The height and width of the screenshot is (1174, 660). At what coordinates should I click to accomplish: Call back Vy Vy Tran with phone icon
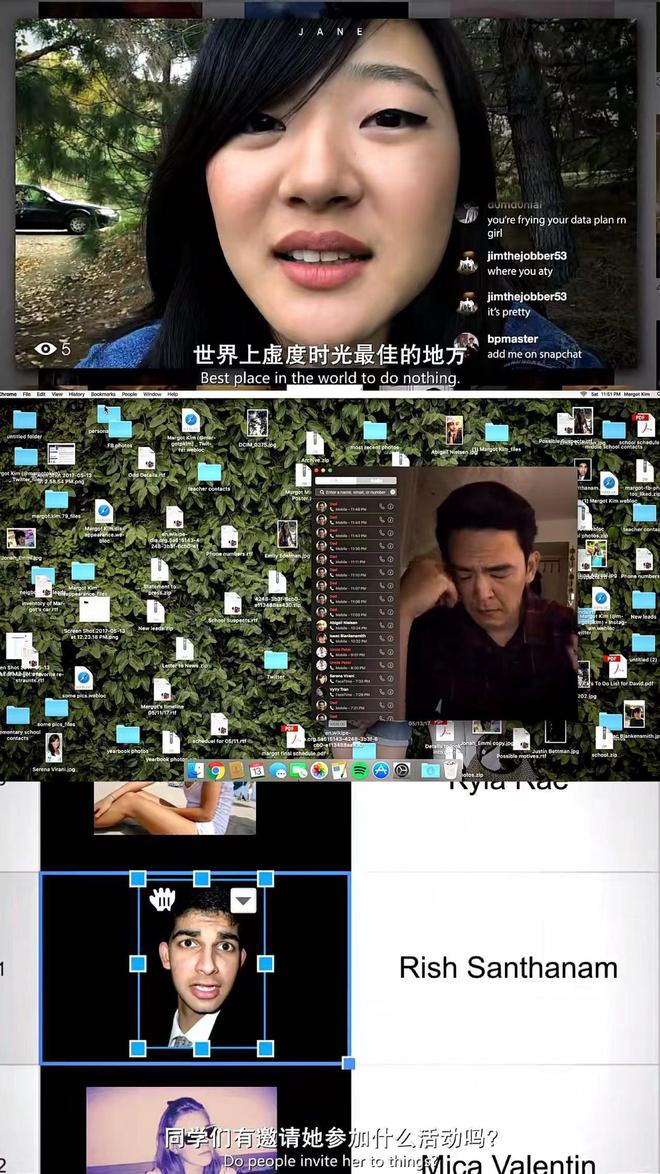382,692
